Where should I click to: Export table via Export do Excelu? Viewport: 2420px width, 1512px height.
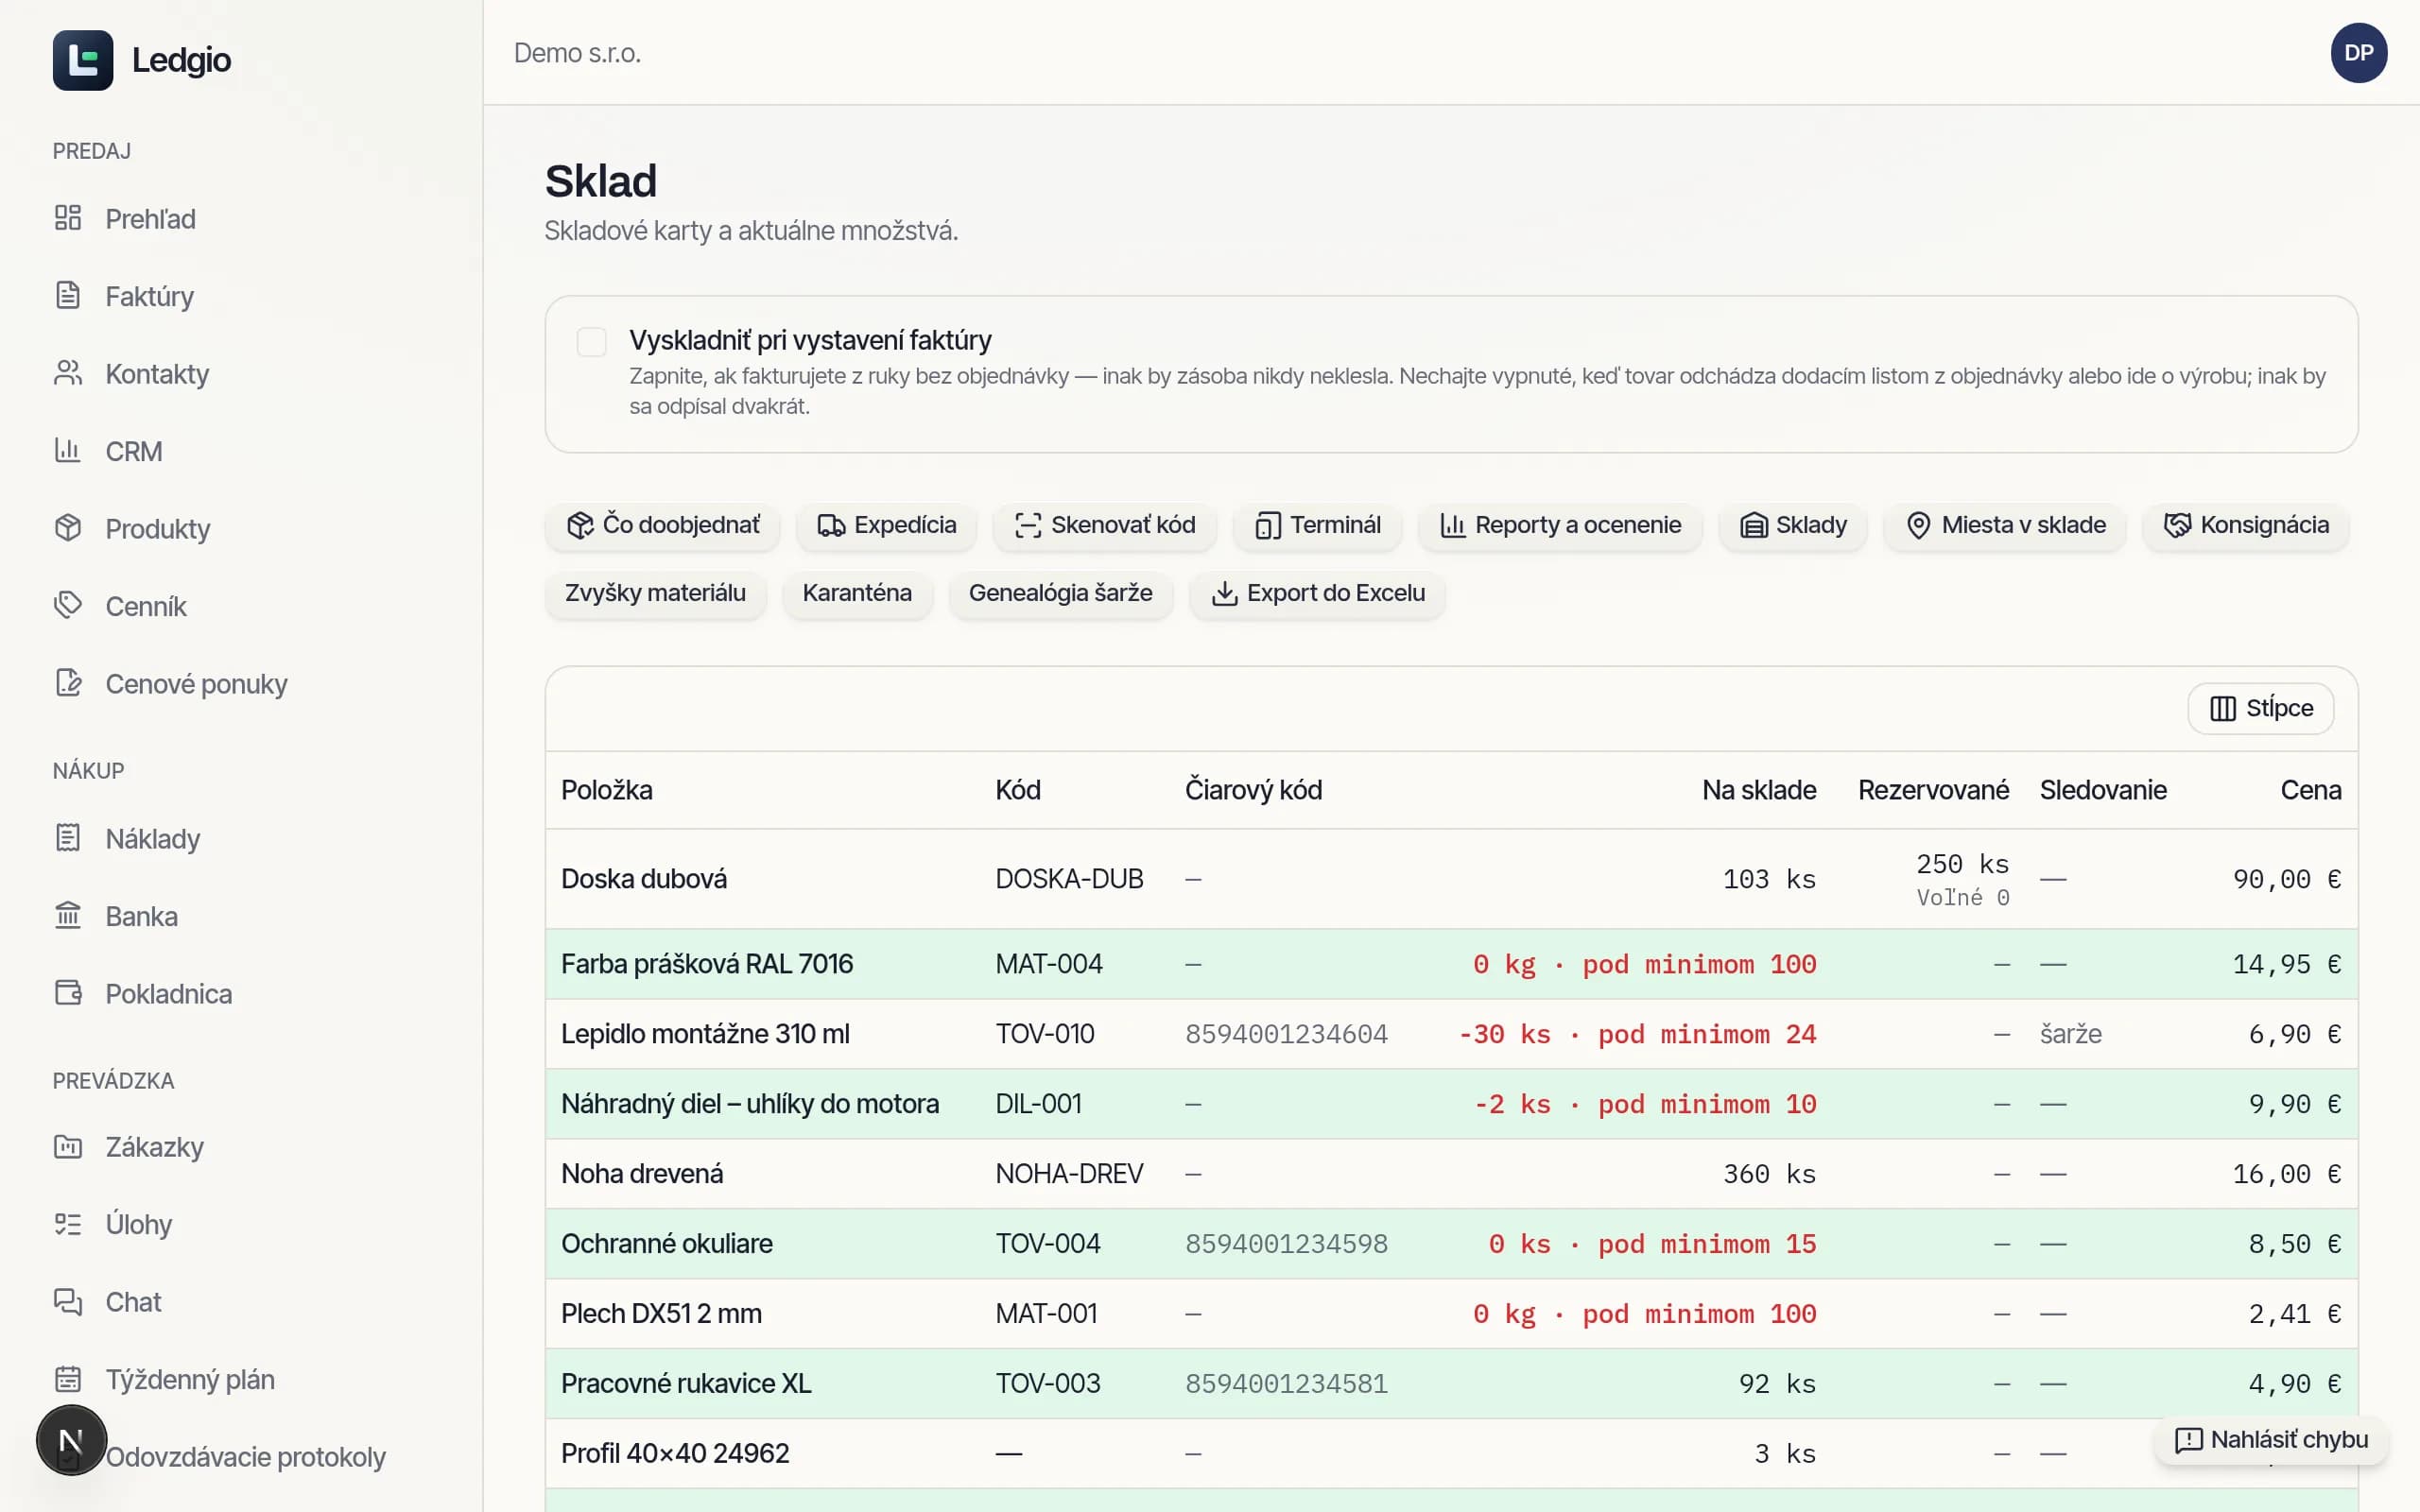[x=1317, y=593]
